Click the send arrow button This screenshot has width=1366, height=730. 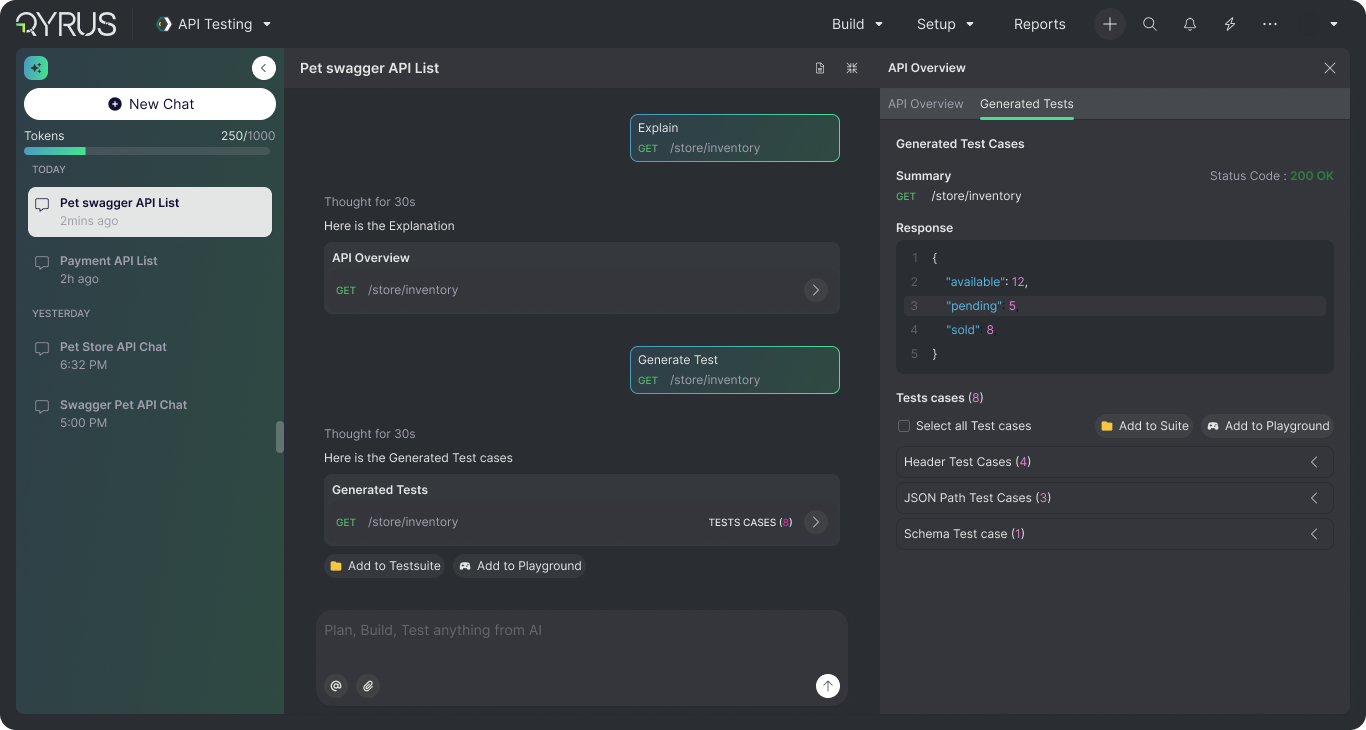(x=828, y=686)
